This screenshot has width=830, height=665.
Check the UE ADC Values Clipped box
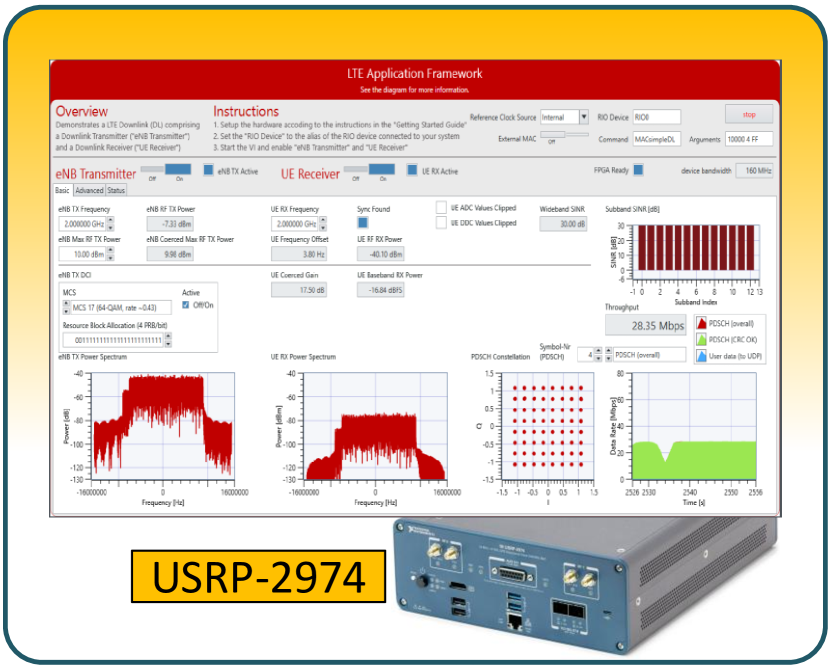click(441, 208)
